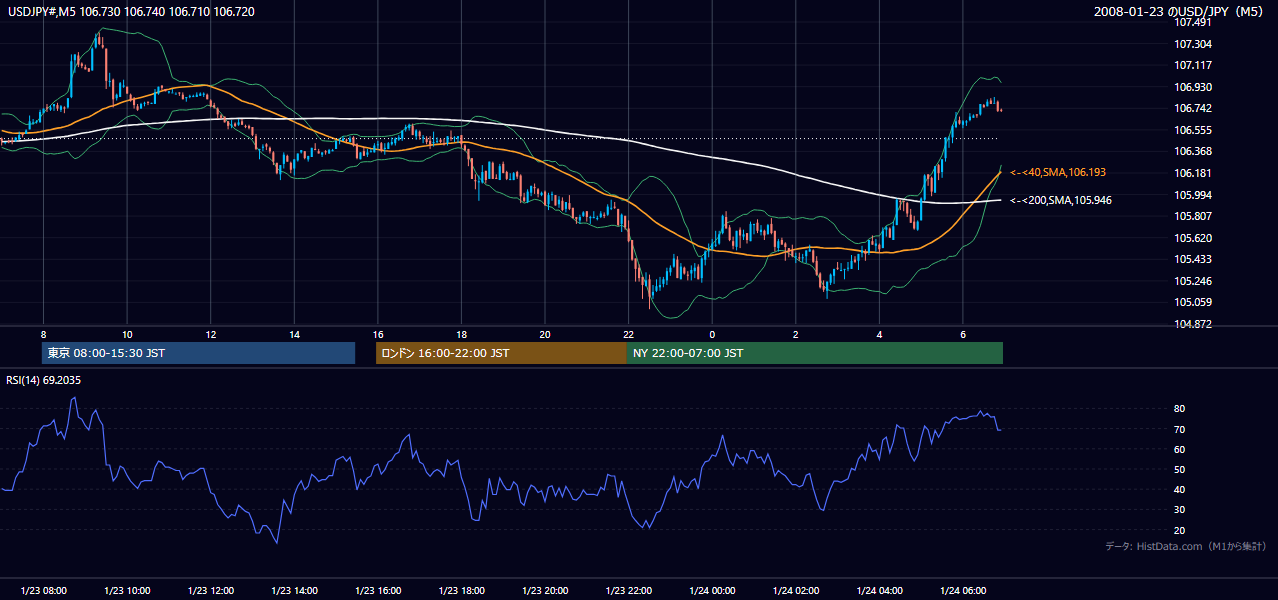
Task: Click the 105.246 price axis label
Action: pos(1193,281)
